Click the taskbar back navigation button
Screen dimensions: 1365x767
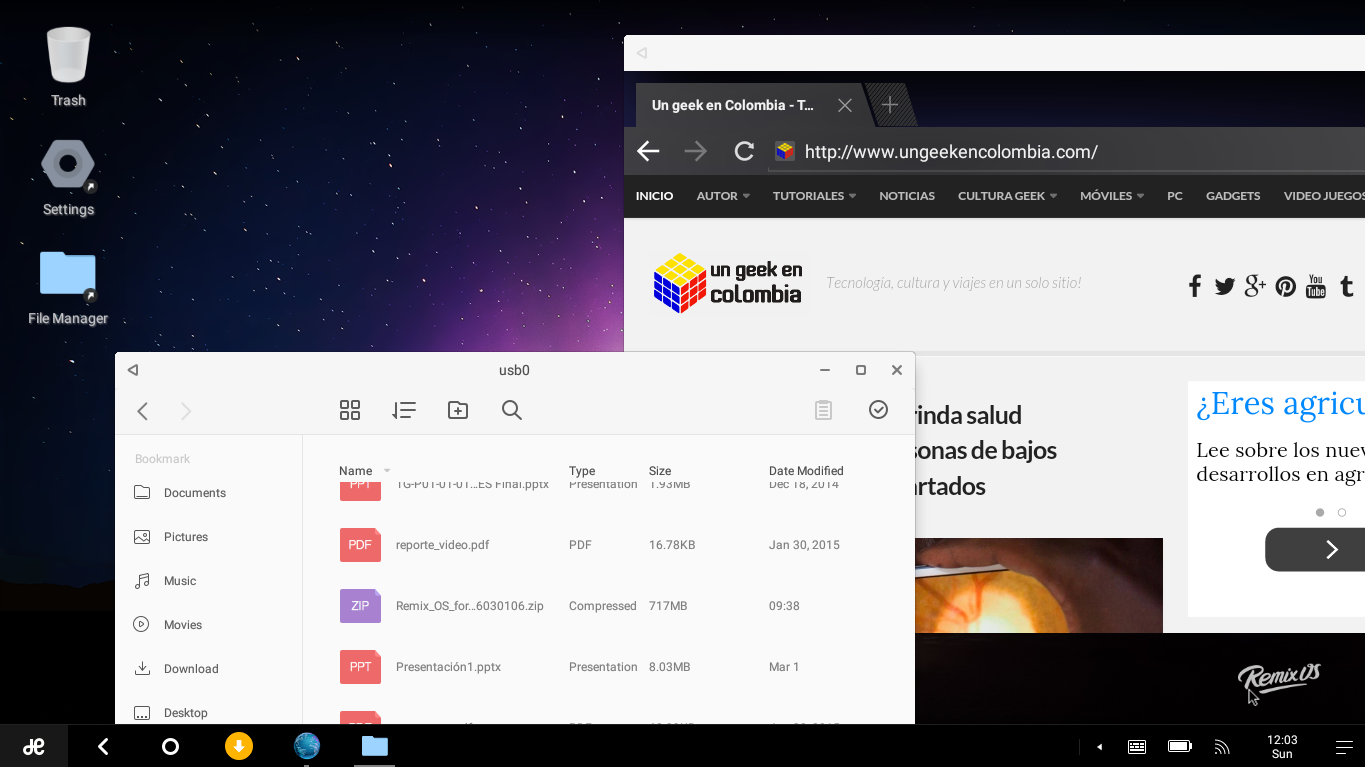point(103,746)
